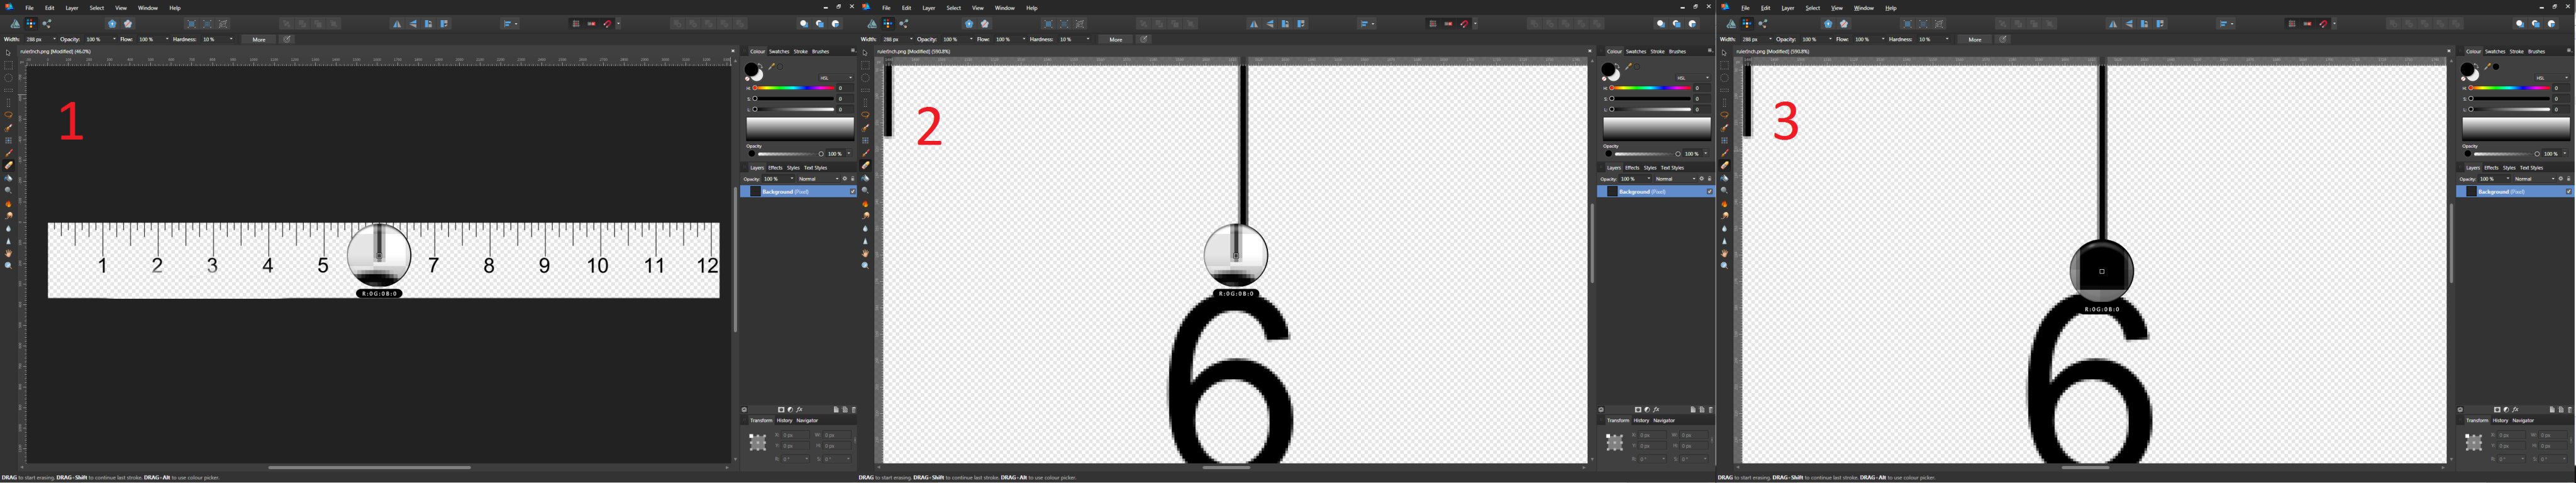Click Flip Horizontal icon in the left window toolbar
This screenshot has height=483, width=2576.
pos(397,23)
